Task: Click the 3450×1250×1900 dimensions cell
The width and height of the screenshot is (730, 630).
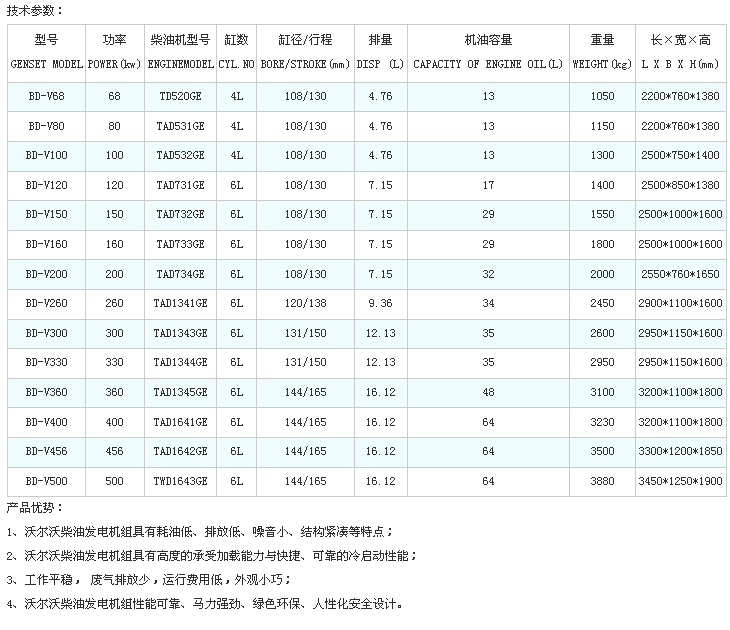Action: click(680, 481)
